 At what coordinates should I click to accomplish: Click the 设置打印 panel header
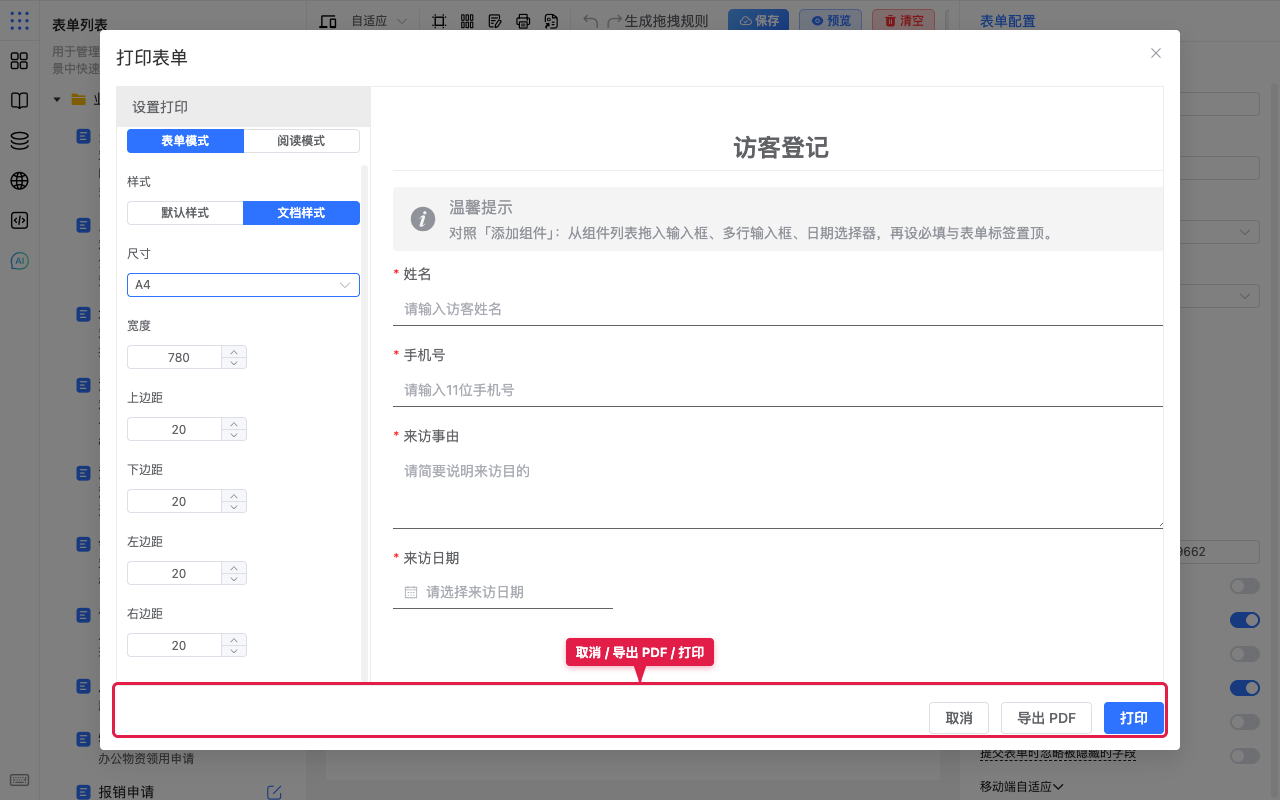243,107
